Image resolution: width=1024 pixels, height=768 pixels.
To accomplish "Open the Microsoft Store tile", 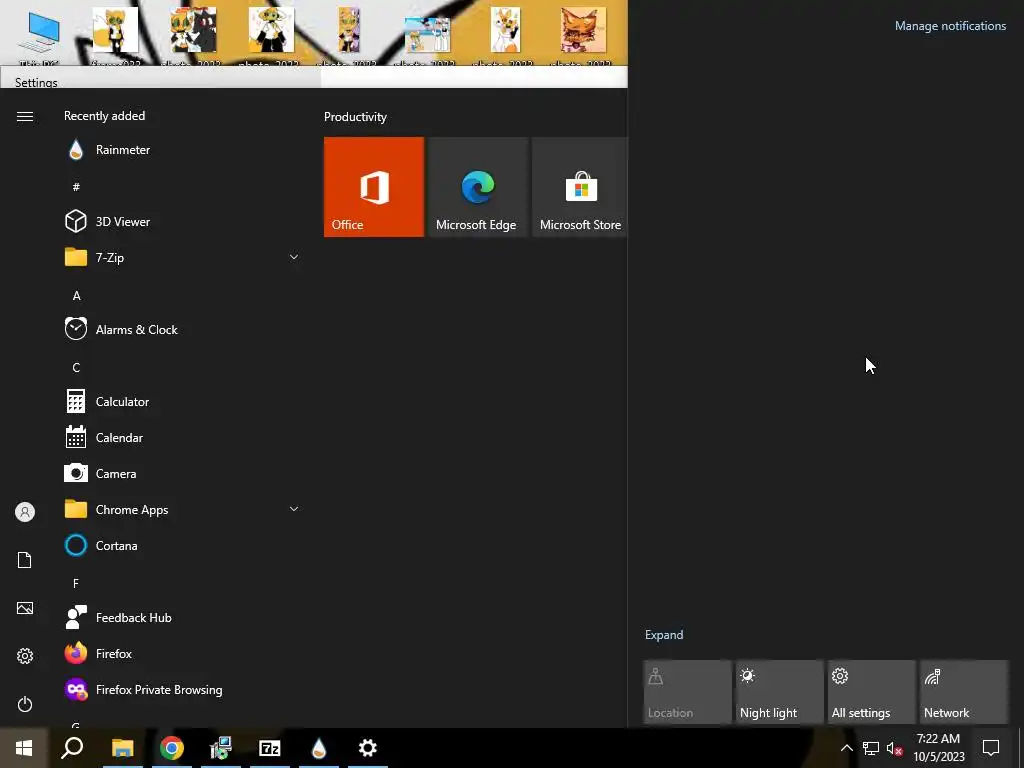I will coord(580,187).
